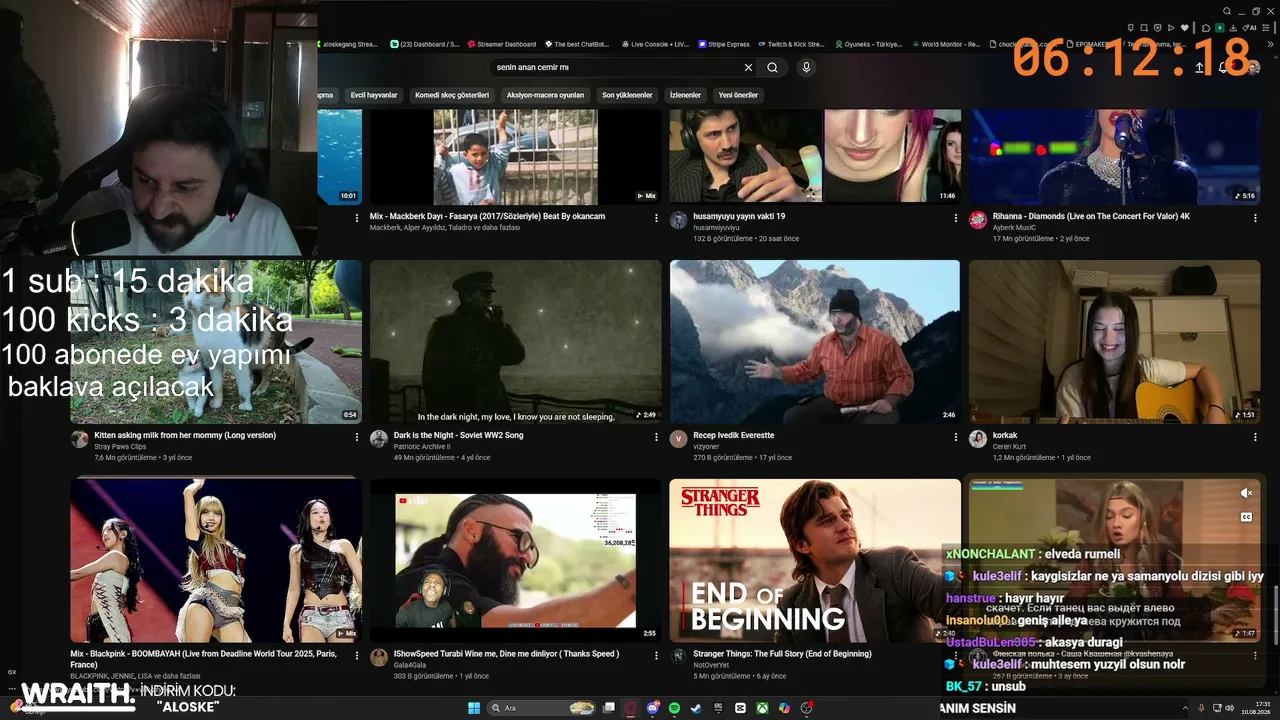Click title 'Dark is the Night - Soviet WW2 Song'
Screen dimensions: 1280x720
[x=458, y=435]
